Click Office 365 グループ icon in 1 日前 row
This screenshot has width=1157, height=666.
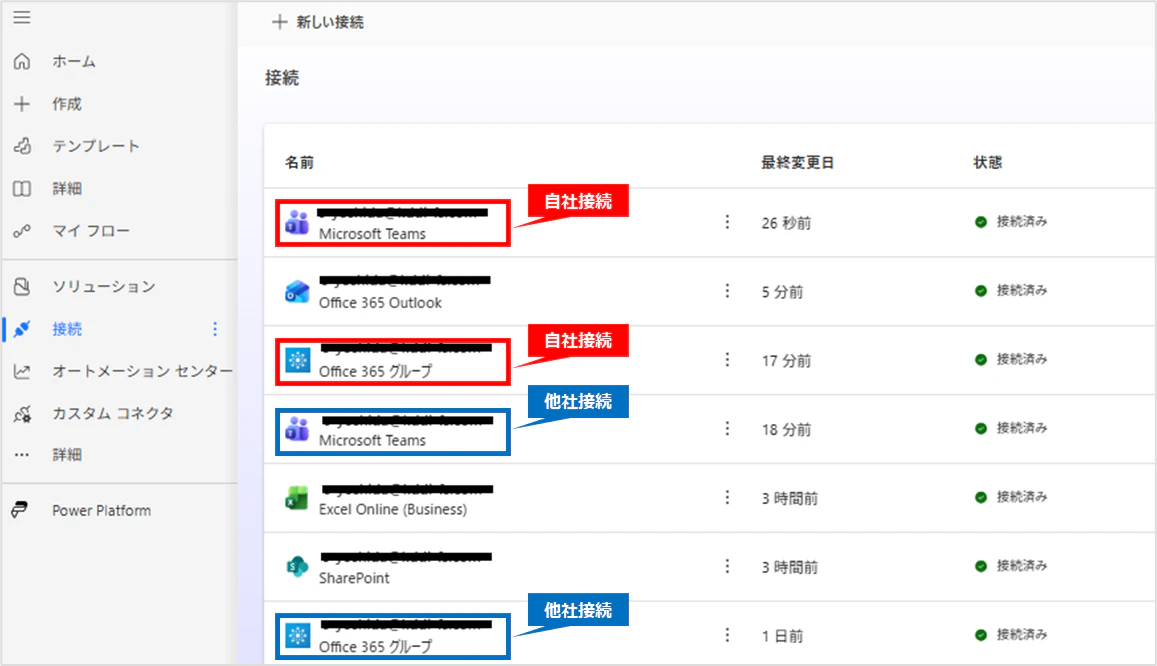tap(298, 635)
